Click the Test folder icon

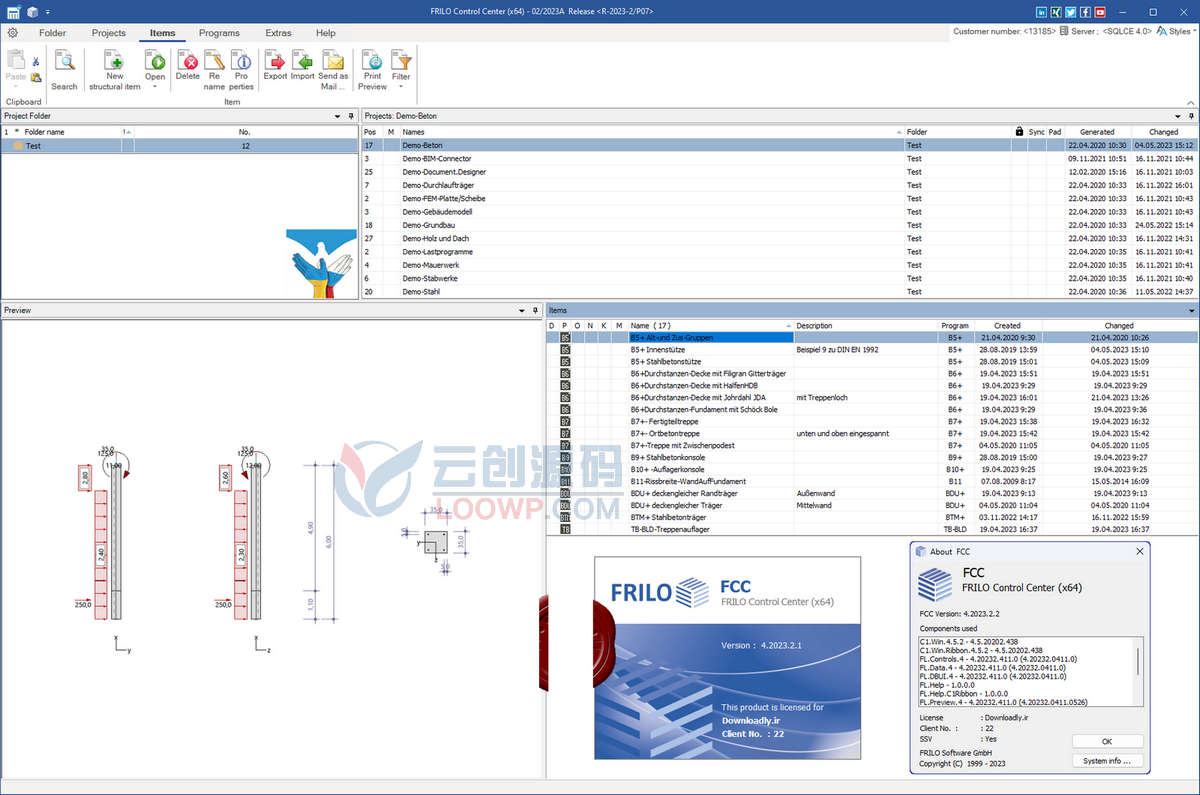coord(18,146)
